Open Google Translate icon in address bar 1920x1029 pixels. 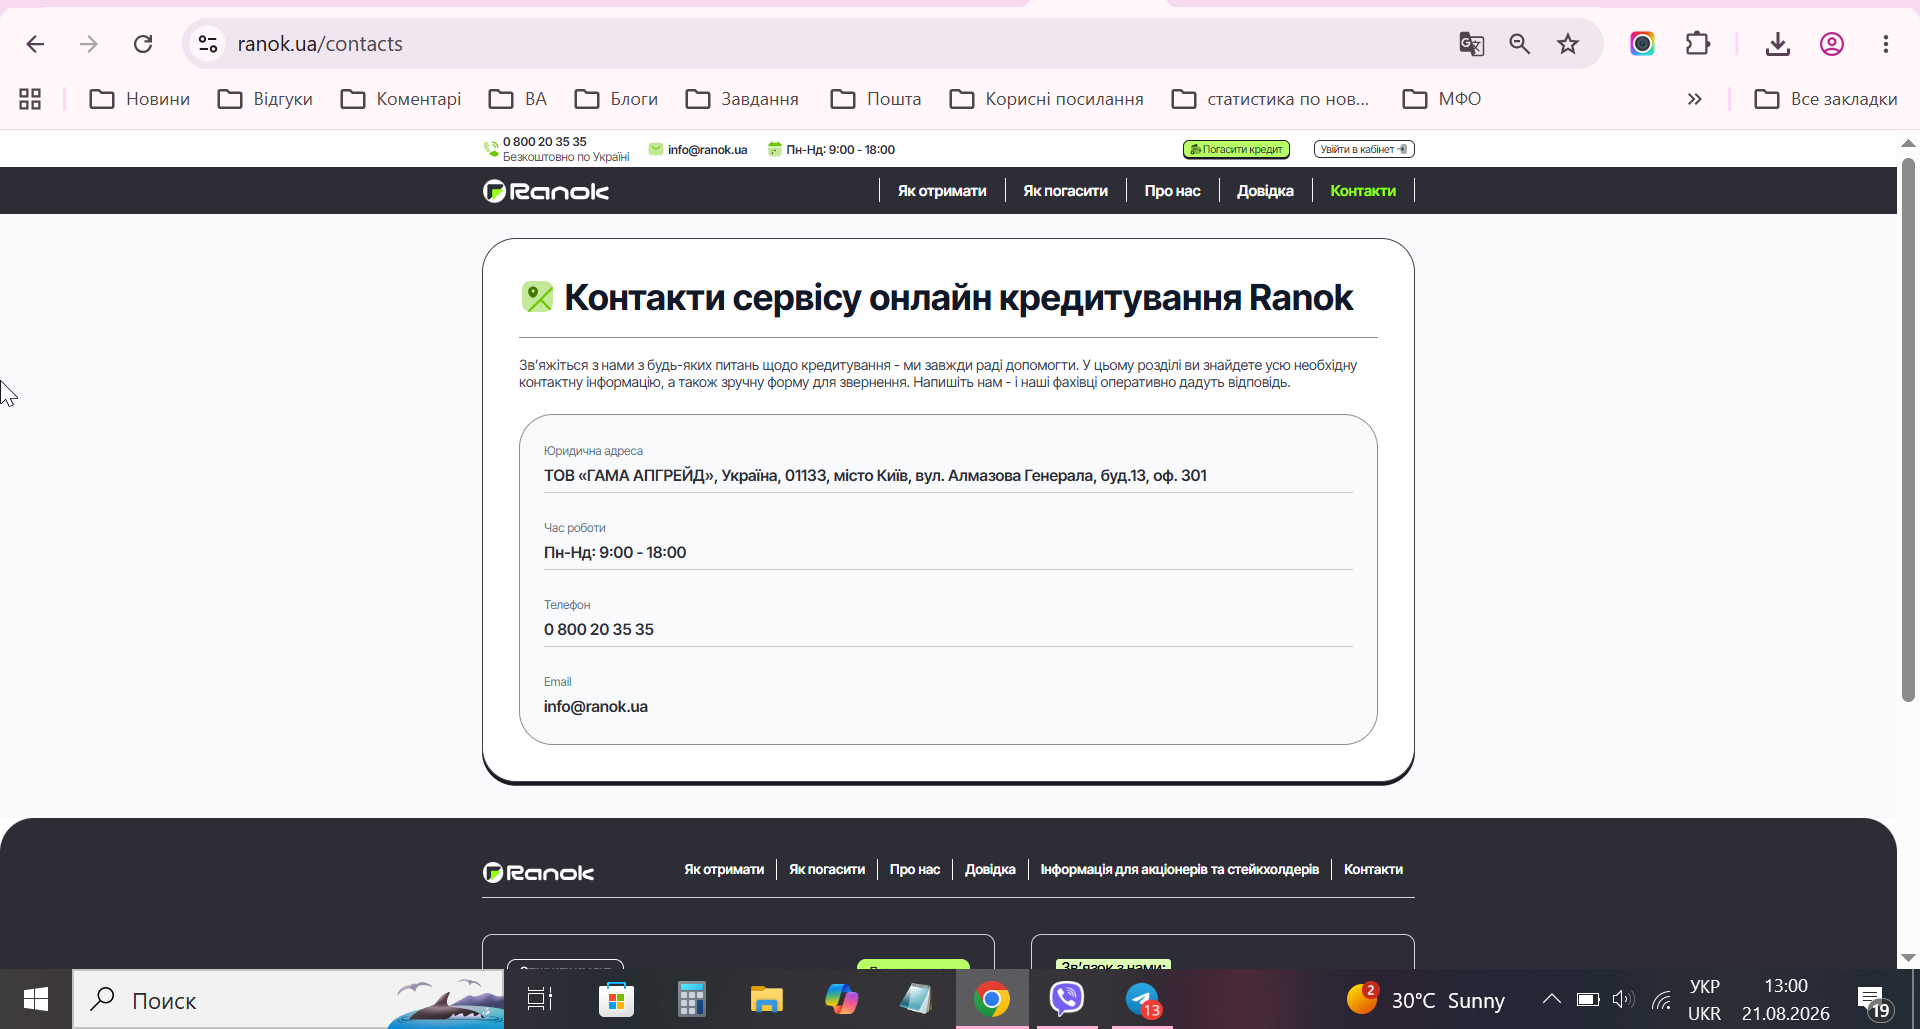click(x=1471, y=44)
